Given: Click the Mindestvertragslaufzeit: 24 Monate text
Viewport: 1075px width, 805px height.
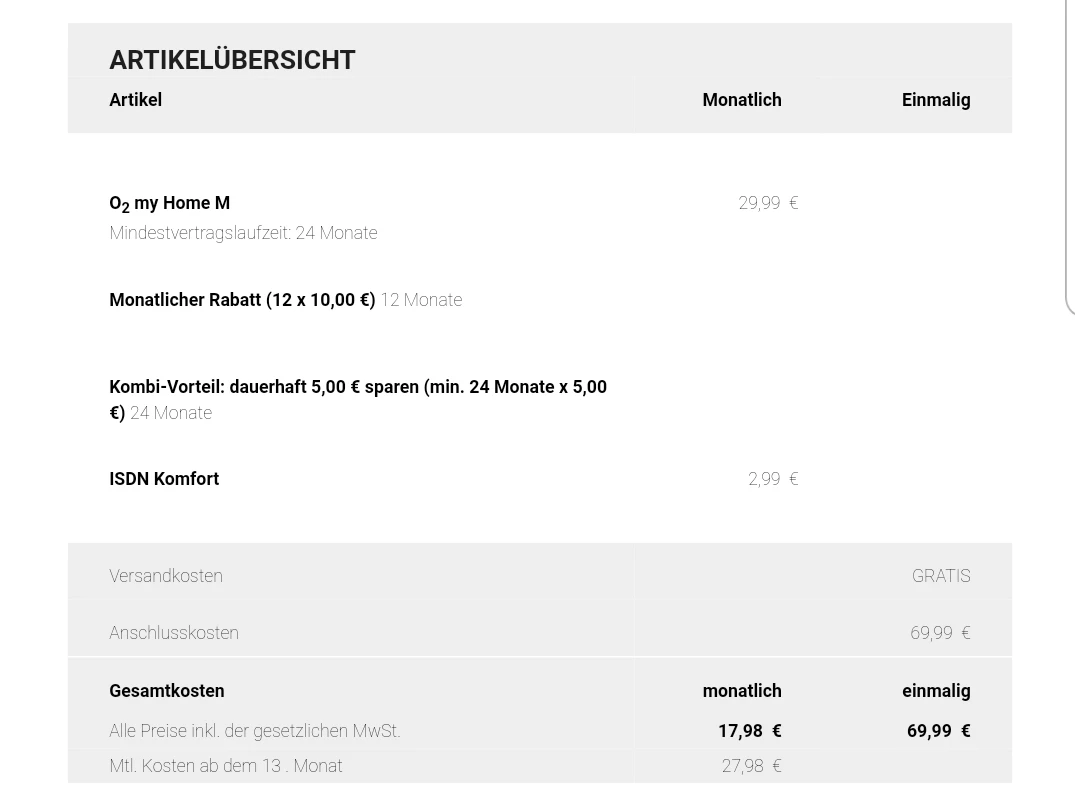Looking at the screenshot, I should (x=243, y=233).
